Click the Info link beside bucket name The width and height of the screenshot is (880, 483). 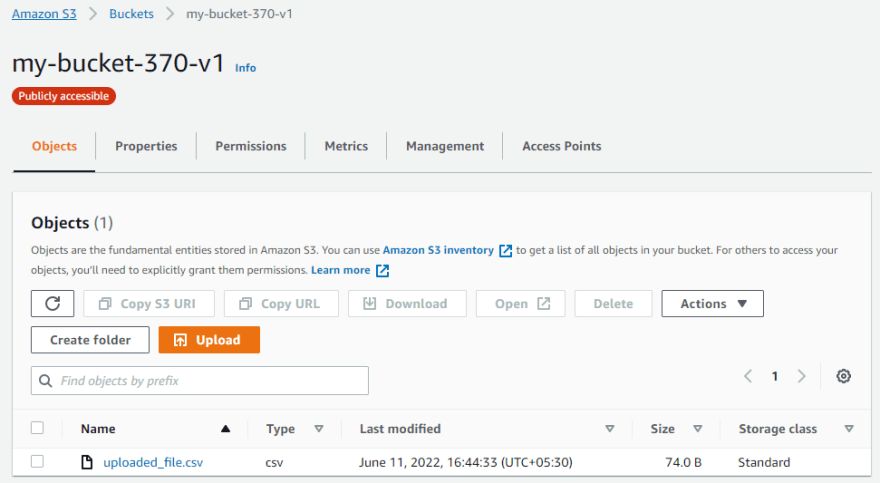point(245,68)
